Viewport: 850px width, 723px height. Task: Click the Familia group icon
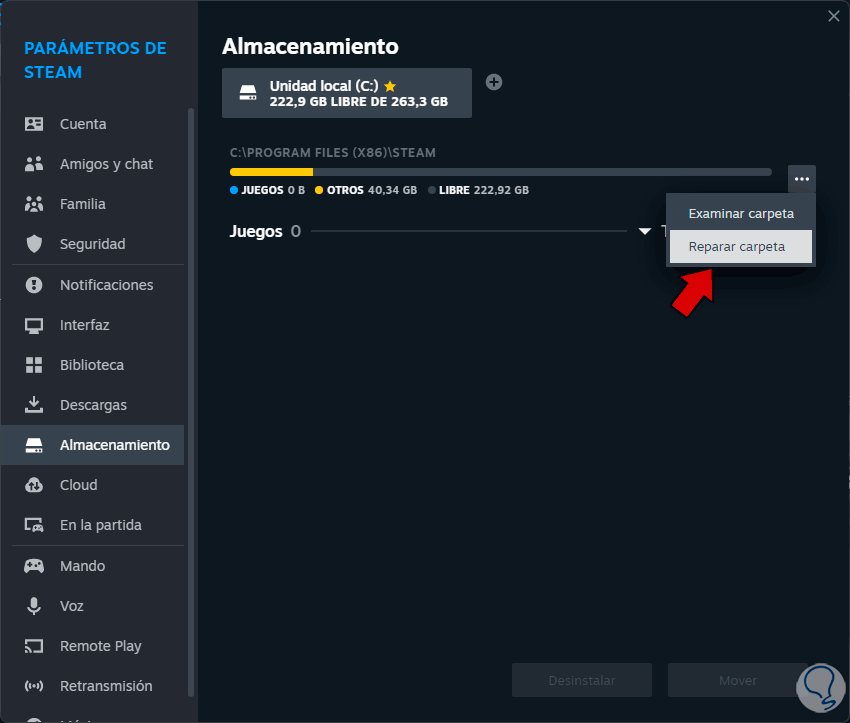tap(34, 204)
